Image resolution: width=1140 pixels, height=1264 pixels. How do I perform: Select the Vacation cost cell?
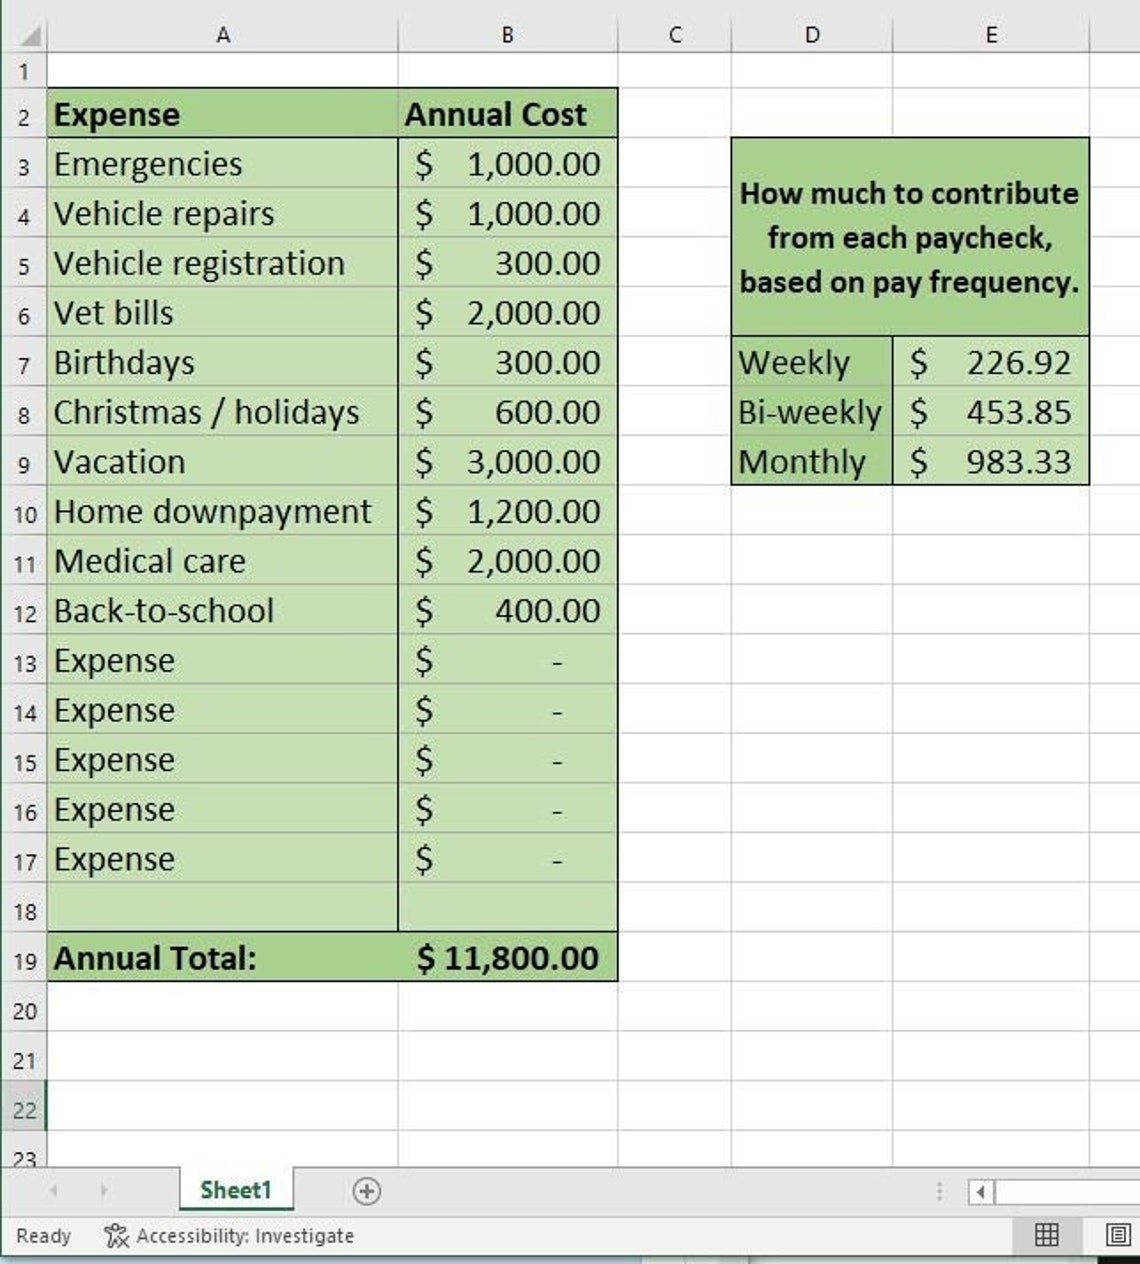pyautogui.click(x=508, y=462)
